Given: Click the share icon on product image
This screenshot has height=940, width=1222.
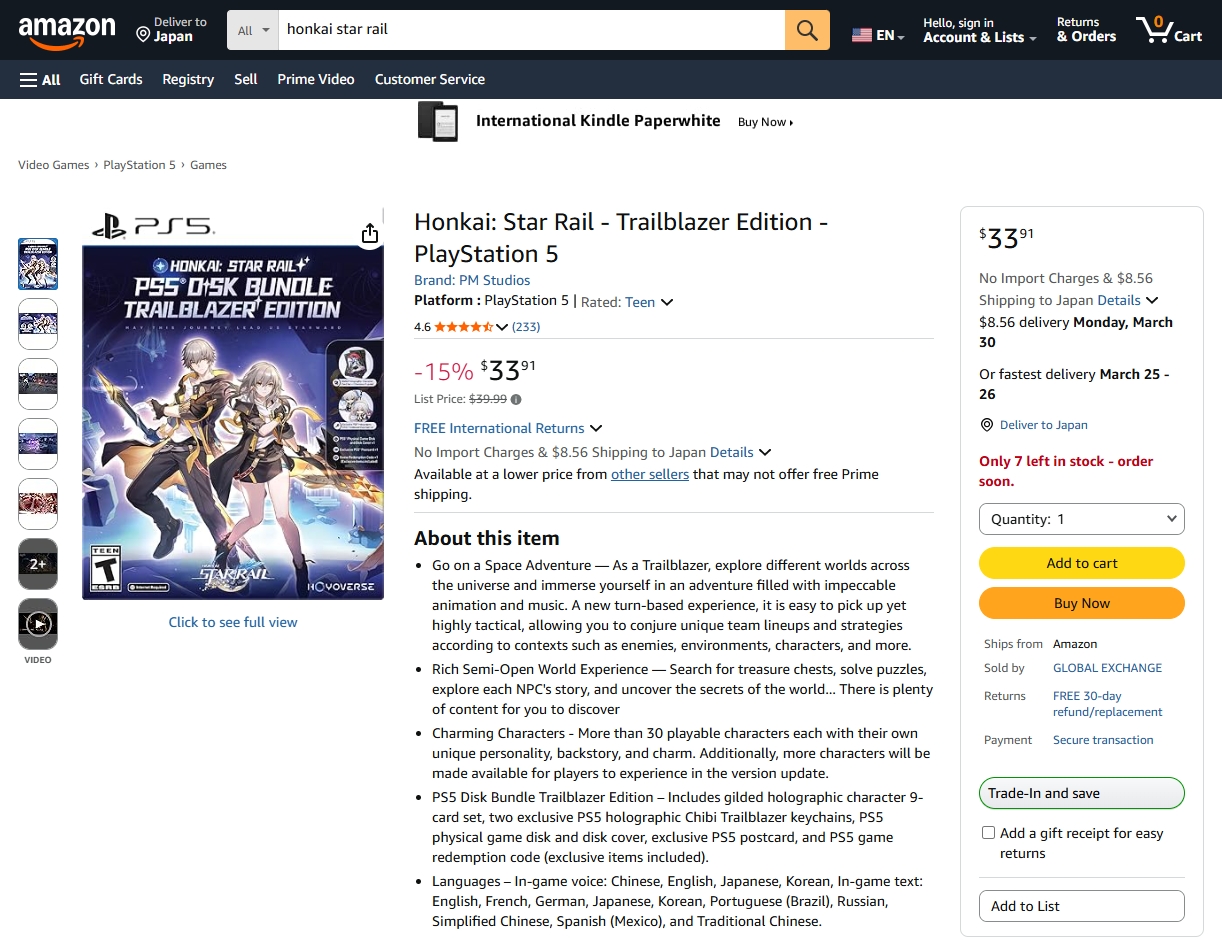Looking at the screenshot, I should [x=370, y=234].
